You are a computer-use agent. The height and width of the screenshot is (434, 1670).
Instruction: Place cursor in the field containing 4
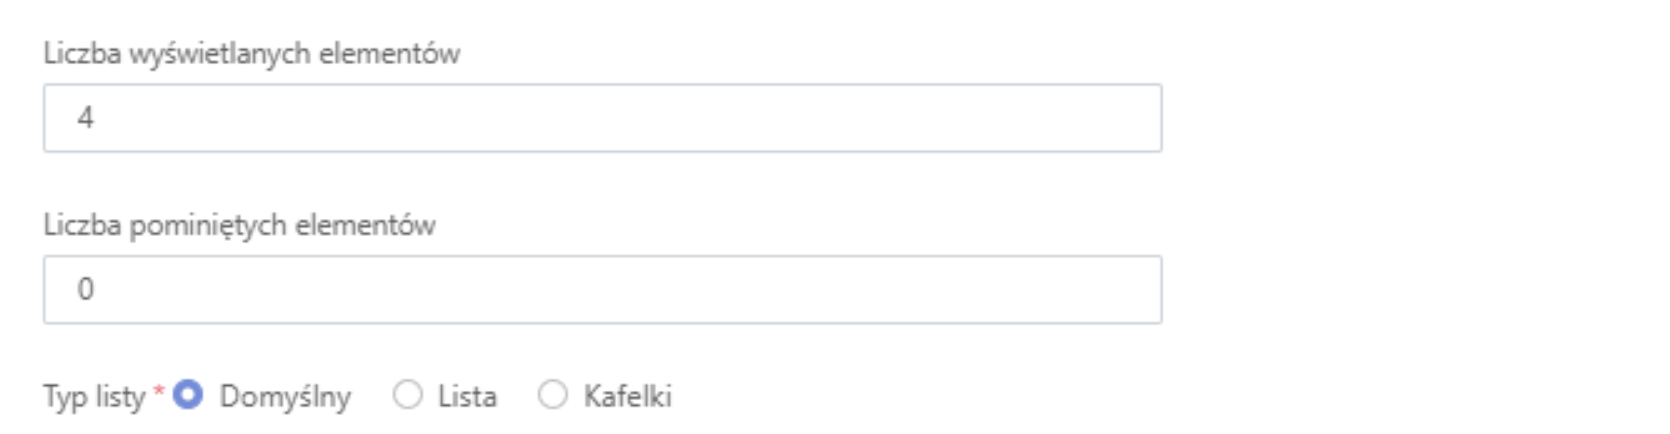[602, 118]
